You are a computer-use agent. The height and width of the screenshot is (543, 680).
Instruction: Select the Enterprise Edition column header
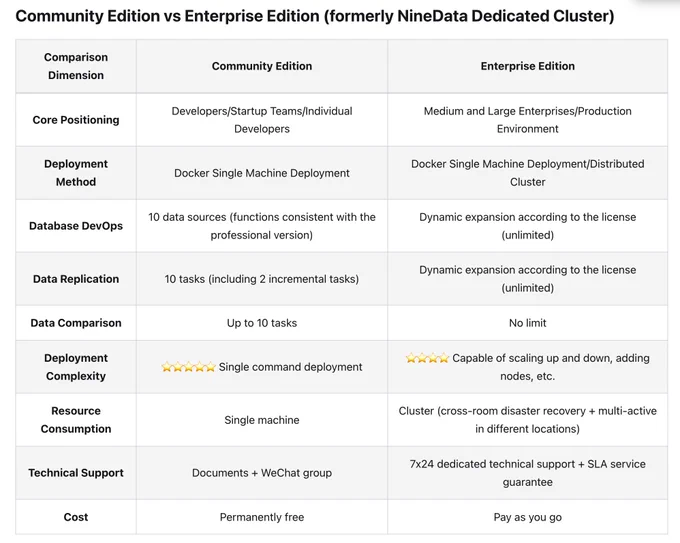tap(527, 66)
